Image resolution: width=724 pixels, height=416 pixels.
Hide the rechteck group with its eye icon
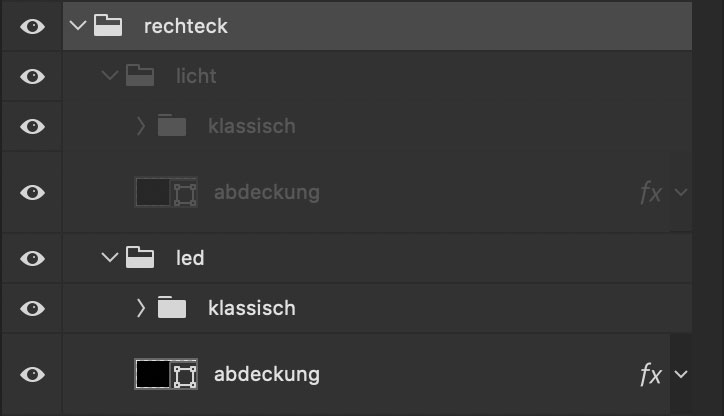32,26
